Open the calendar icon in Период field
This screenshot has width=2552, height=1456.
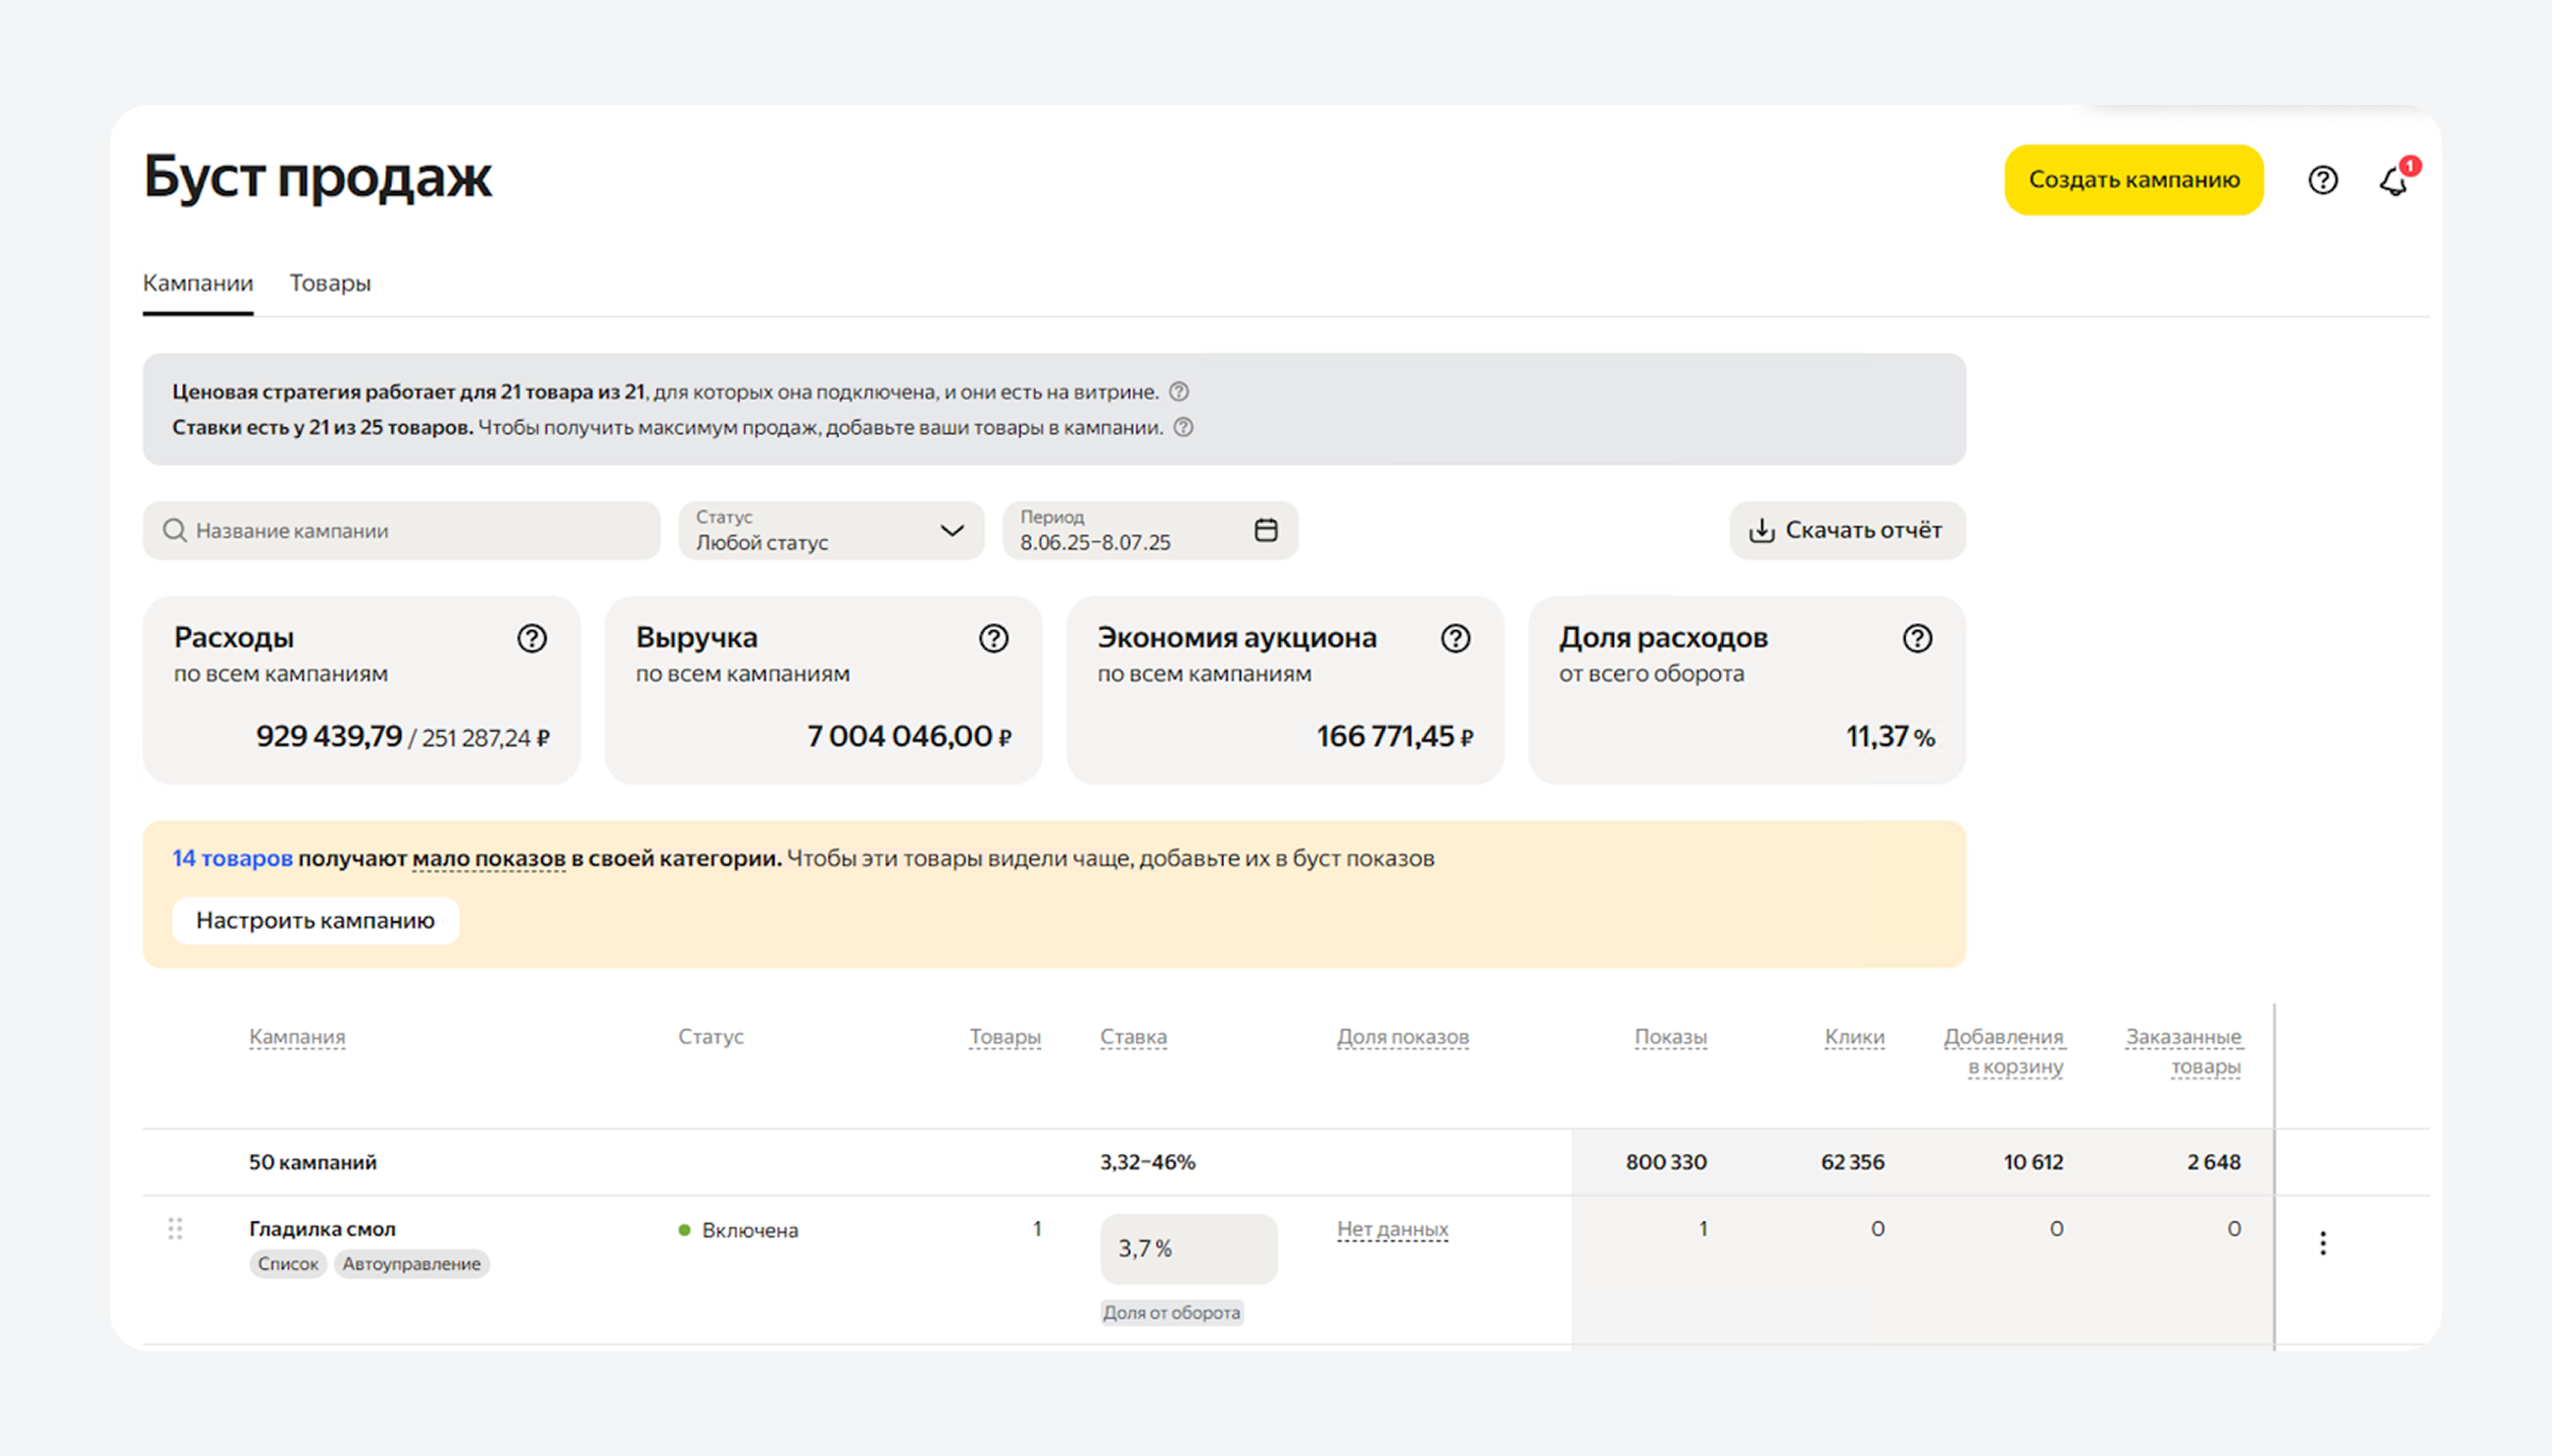[x=1266, y=530]
